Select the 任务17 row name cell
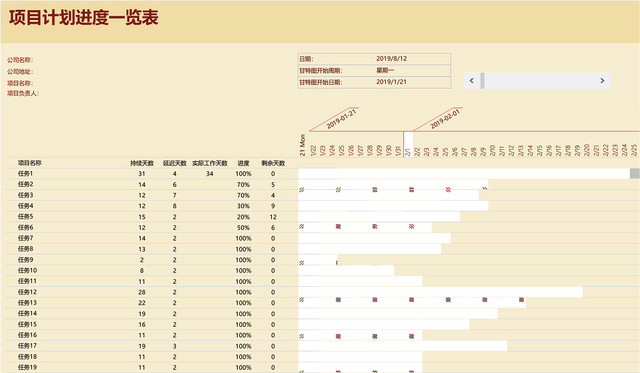The image size is (640, 373). pyautogui.click(x=27, y=346)
